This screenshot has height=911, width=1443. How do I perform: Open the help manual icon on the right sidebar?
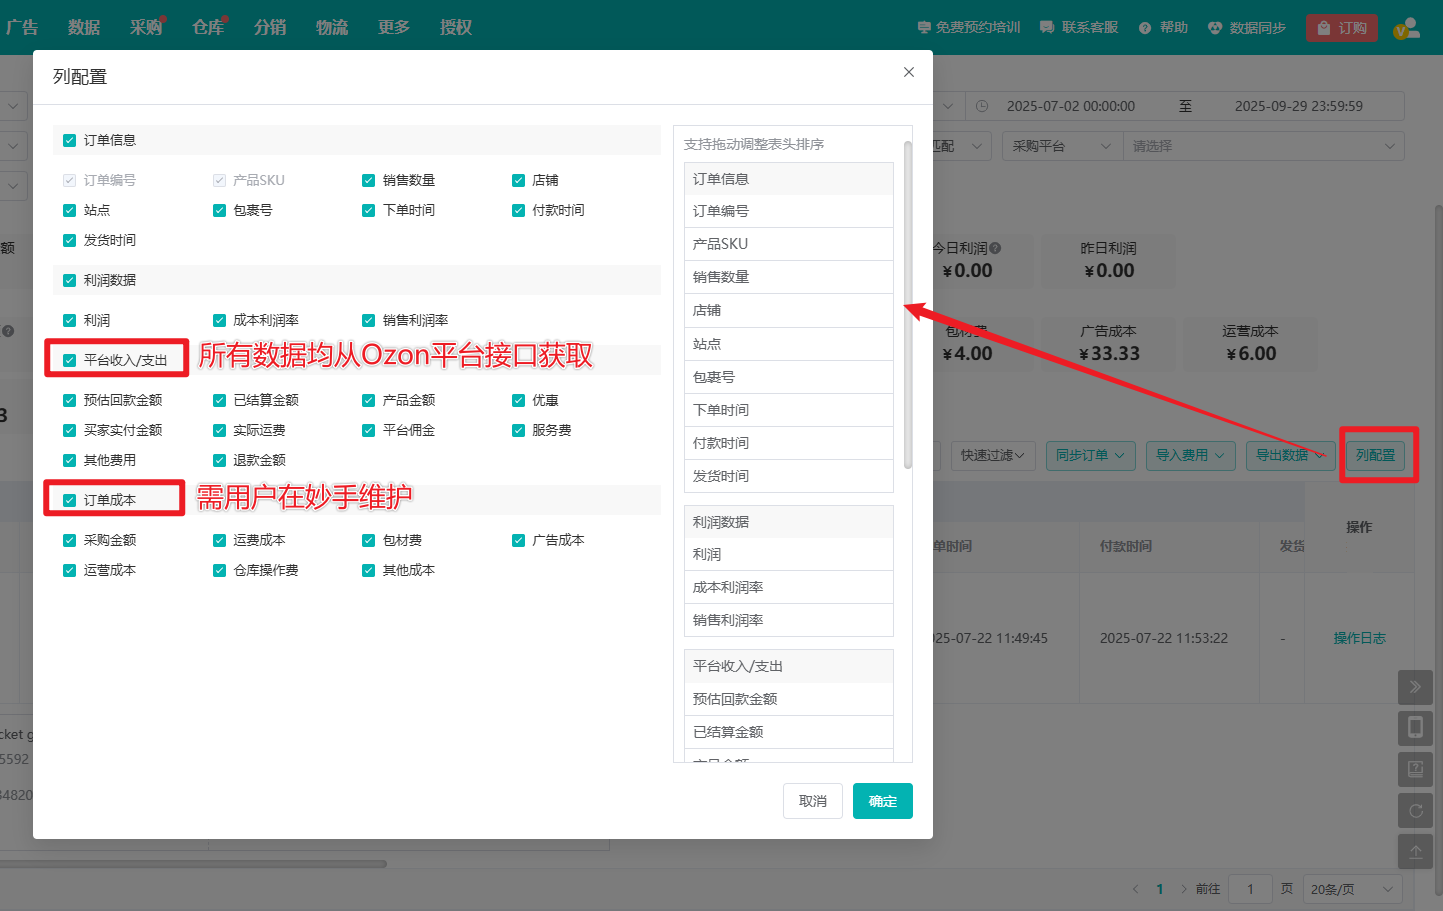[1415, 769]
